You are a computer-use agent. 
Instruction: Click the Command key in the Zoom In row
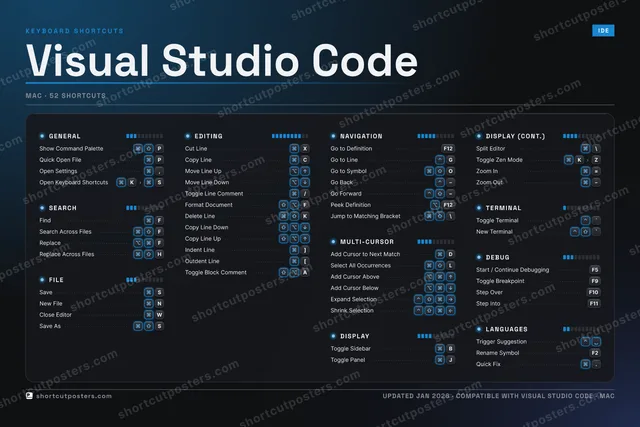point(585,171)
